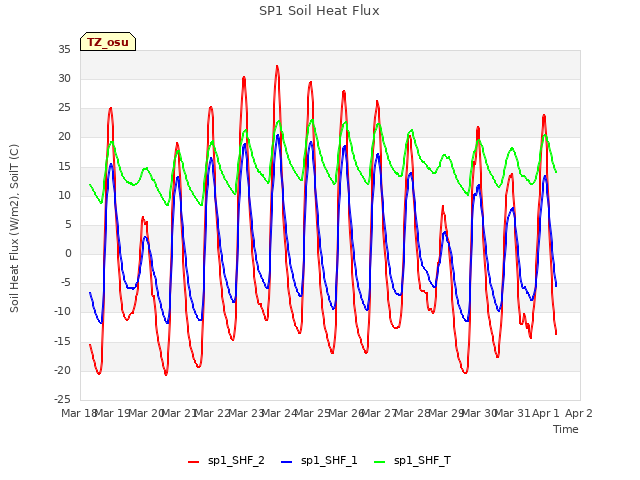Click the green sp1_SHF_T legend swatch
Viewport: 640px width, 480px height.
(x=380, y=461)
